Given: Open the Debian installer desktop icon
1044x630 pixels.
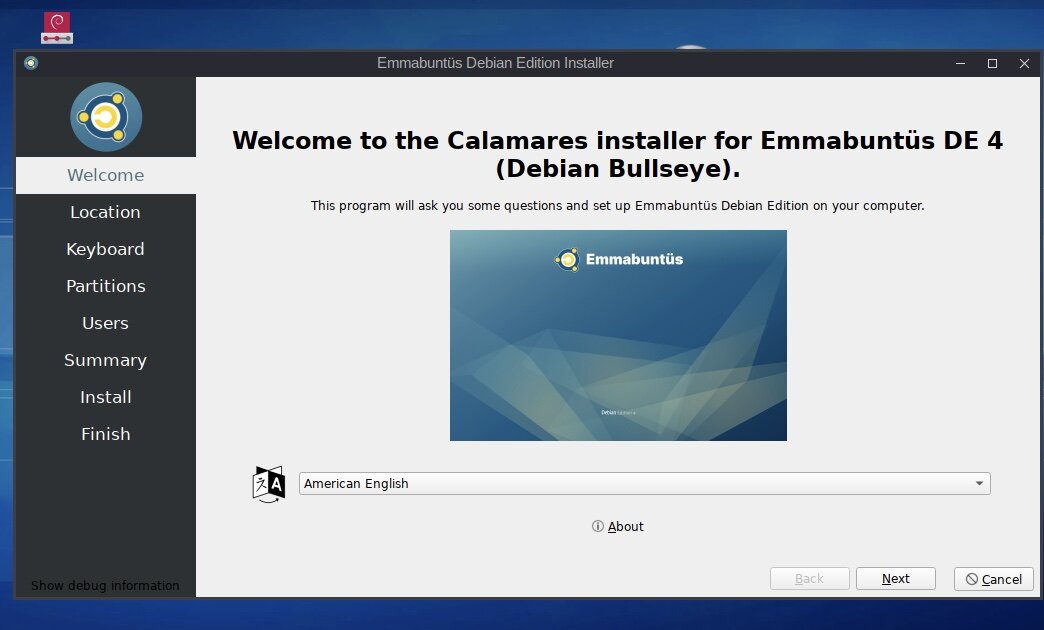Looking at the screenshot, I should click(x=57, y=28).
